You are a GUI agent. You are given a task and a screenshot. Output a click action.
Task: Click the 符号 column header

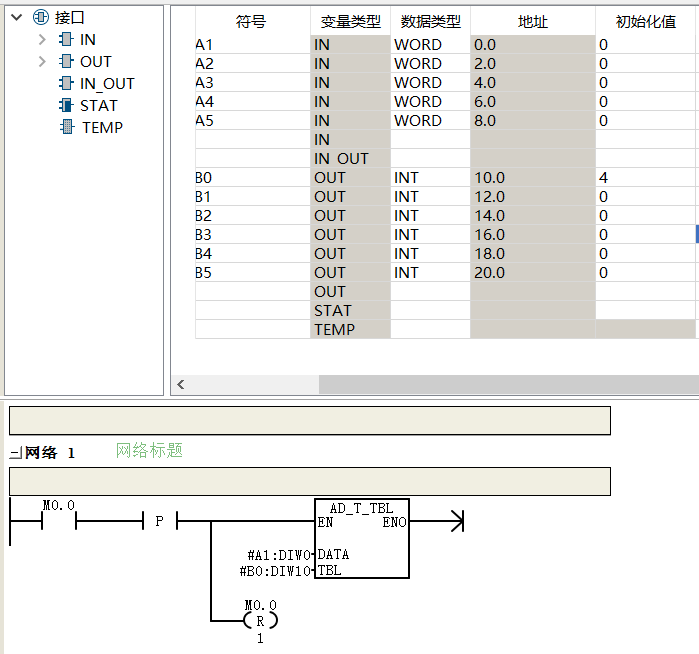click(251, 21)
